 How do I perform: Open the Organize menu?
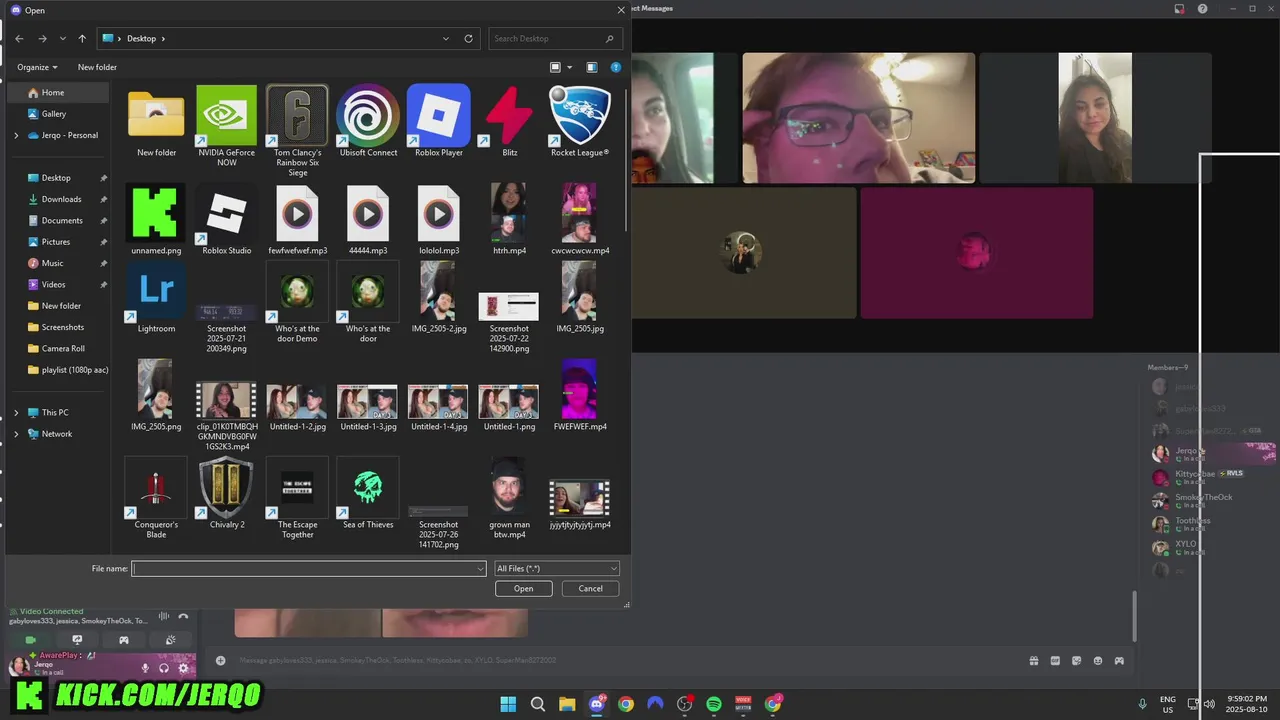pos(37,67)
